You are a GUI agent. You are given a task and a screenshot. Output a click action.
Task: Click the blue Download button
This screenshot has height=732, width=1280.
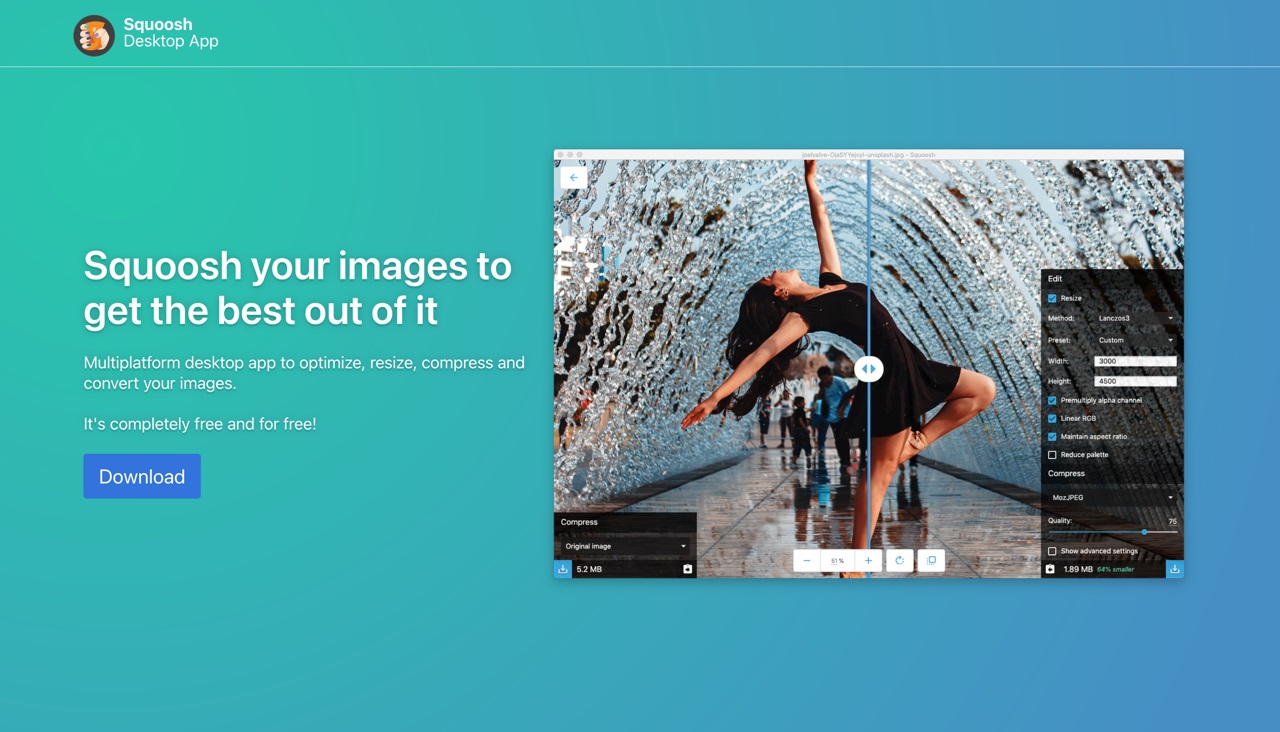coord(142,476)
